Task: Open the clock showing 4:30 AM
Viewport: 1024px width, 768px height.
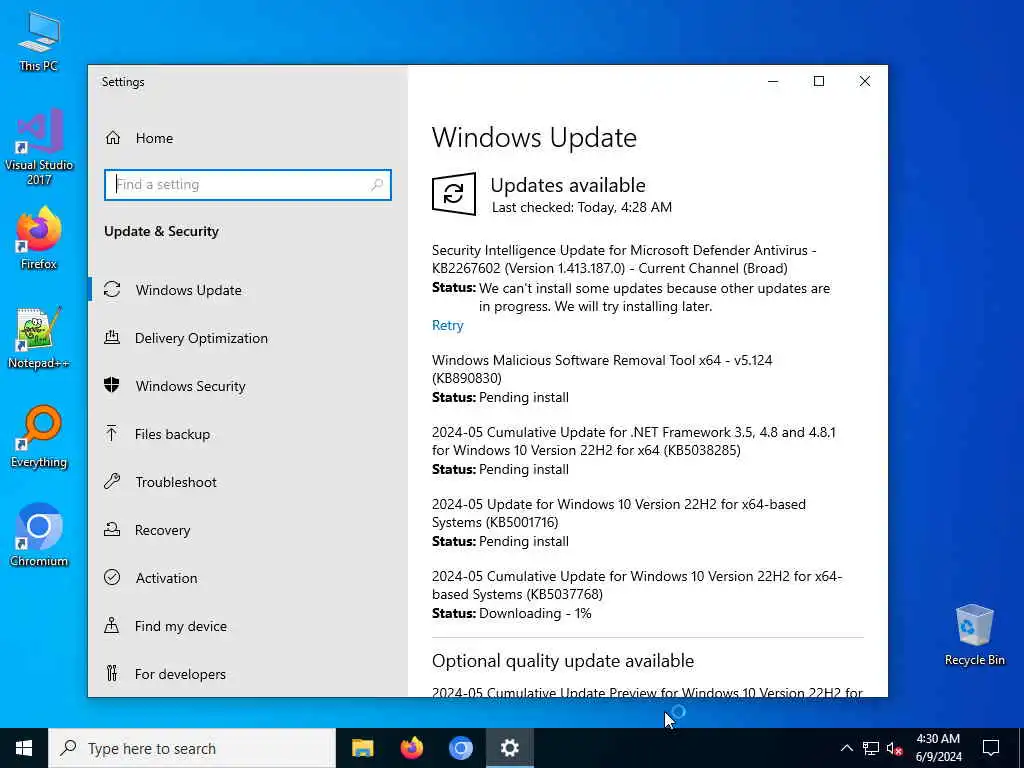Action: point(938,748)
